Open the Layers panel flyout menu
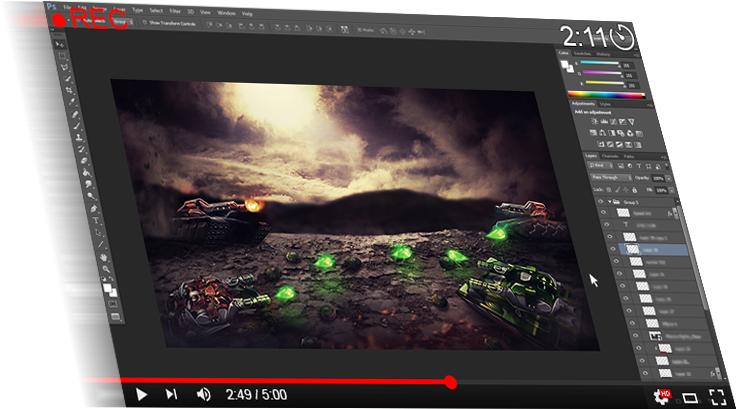 [x=664, y=157]
